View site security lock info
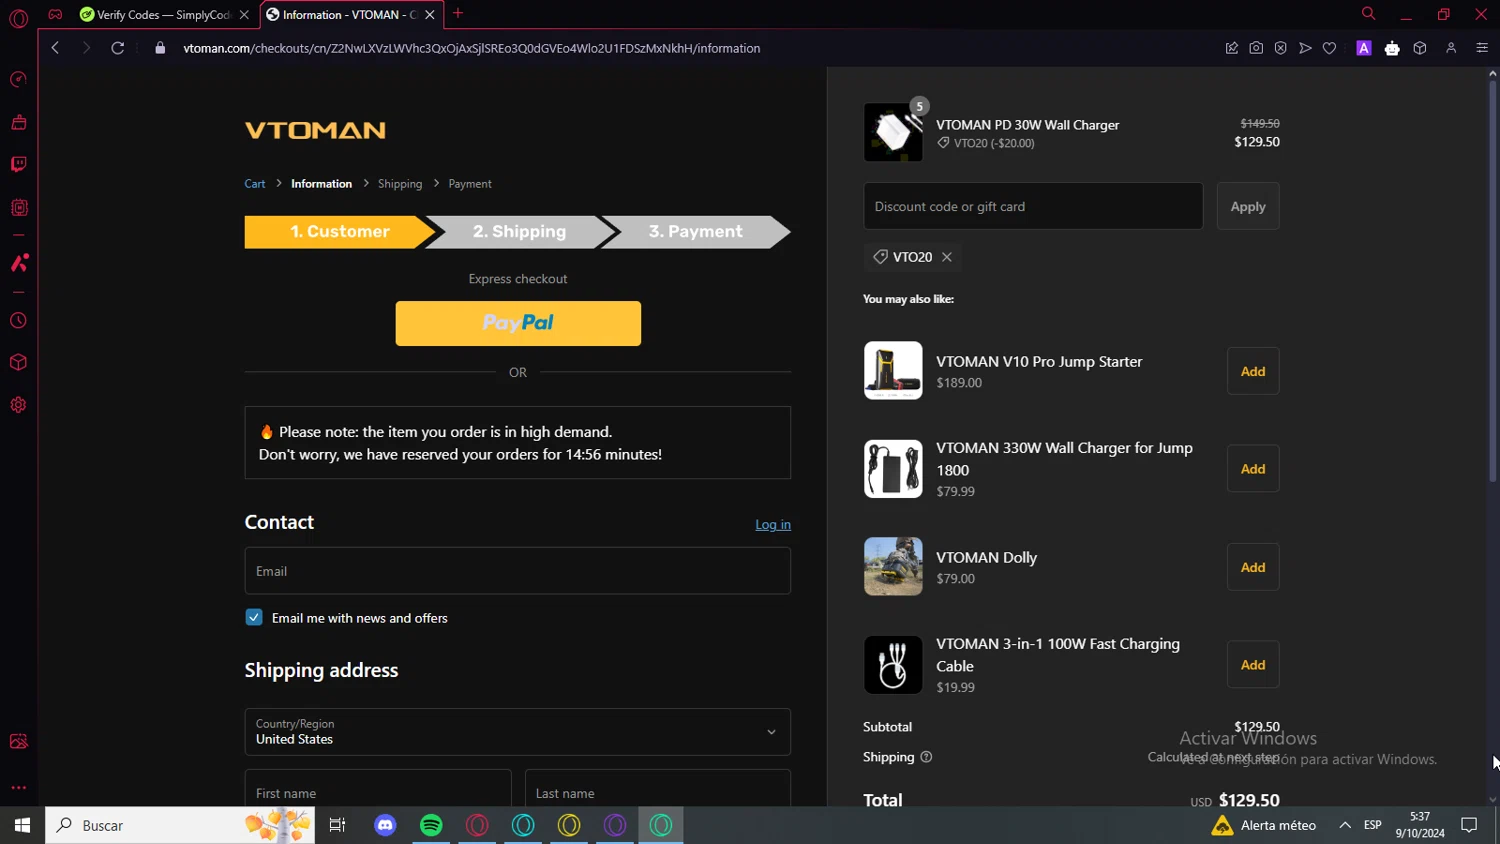Viewport: 1500px width, 844px height. coord(160,48)
